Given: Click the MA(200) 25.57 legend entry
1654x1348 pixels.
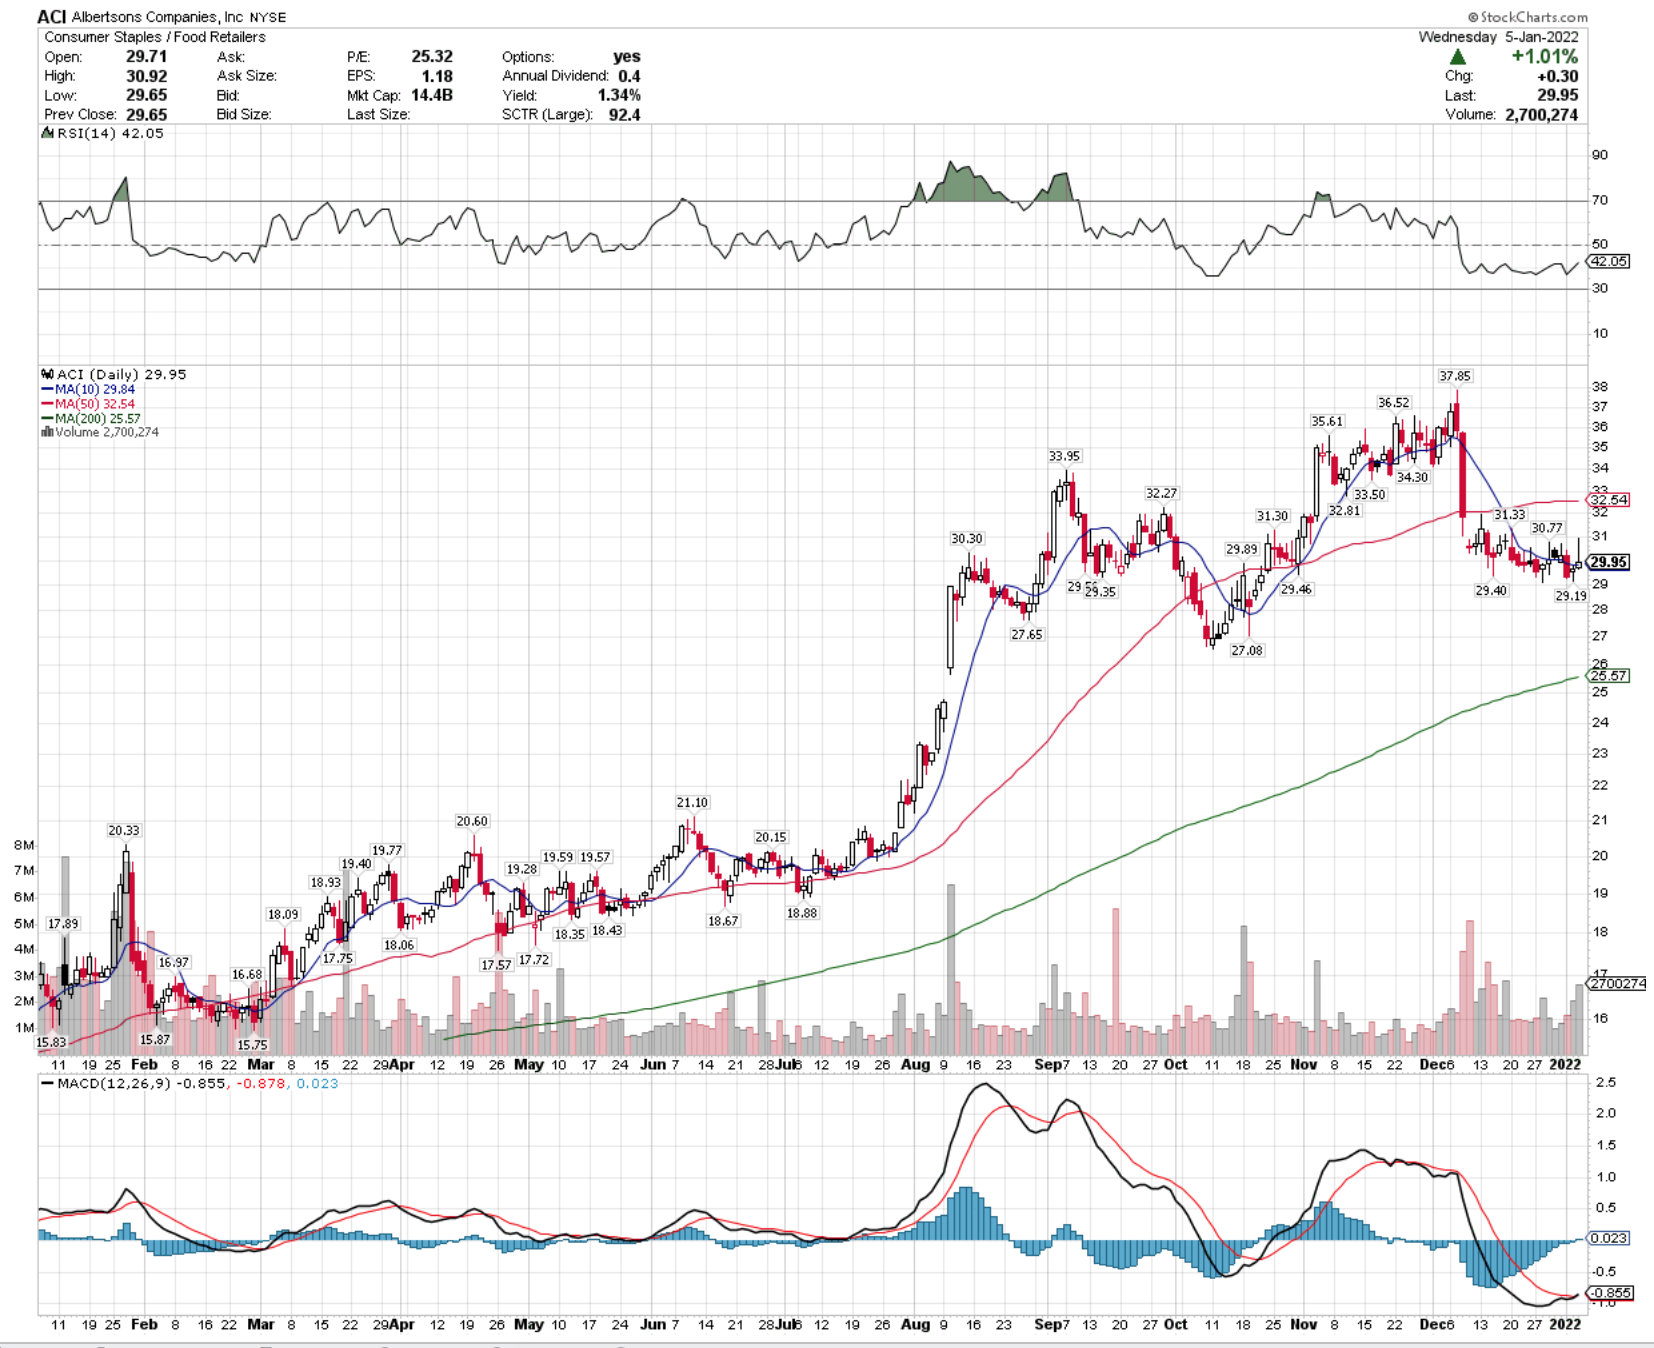Looking at the screenshot, I should pyautogui.click(x=98, y=418).
